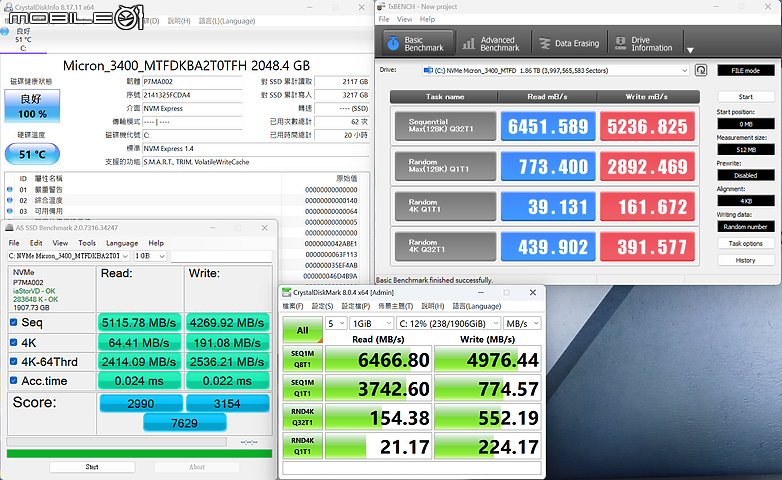
Task: Click the CrystalDiskMark All button
Action: 303,330
